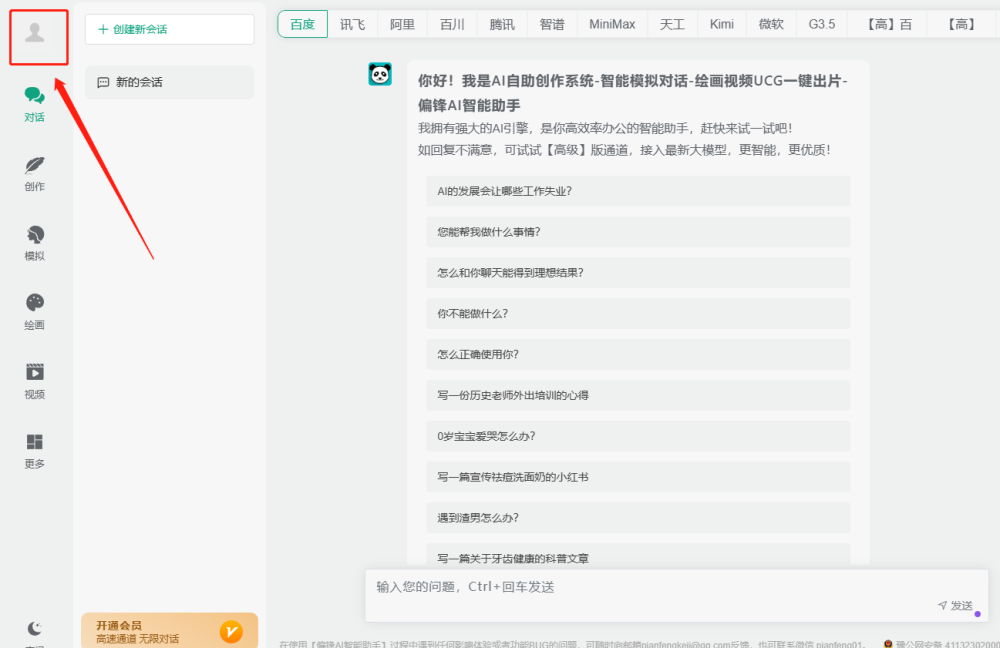Click suggestion 怎么和你聊天能得到理想结果?
The width and height of the screenshot is (1000, 648).
tap(638, 273)
